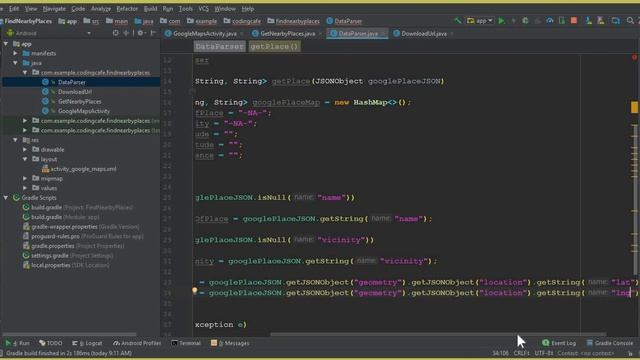The height and width of the screenshot is (360, 640).
Task: Close the DataParser.java tab
Action: (x=383, y=33)
